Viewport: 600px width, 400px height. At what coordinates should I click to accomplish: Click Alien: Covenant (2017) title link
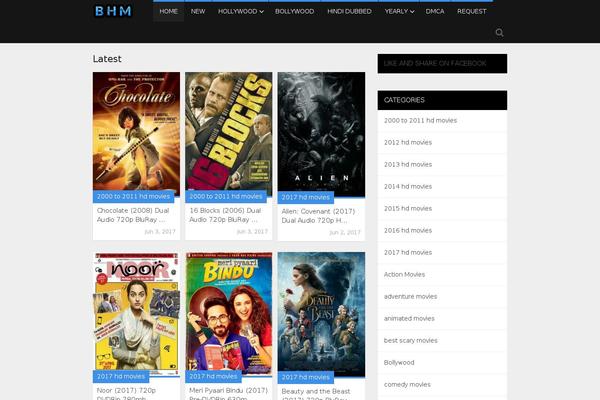[x=318, y=216]
